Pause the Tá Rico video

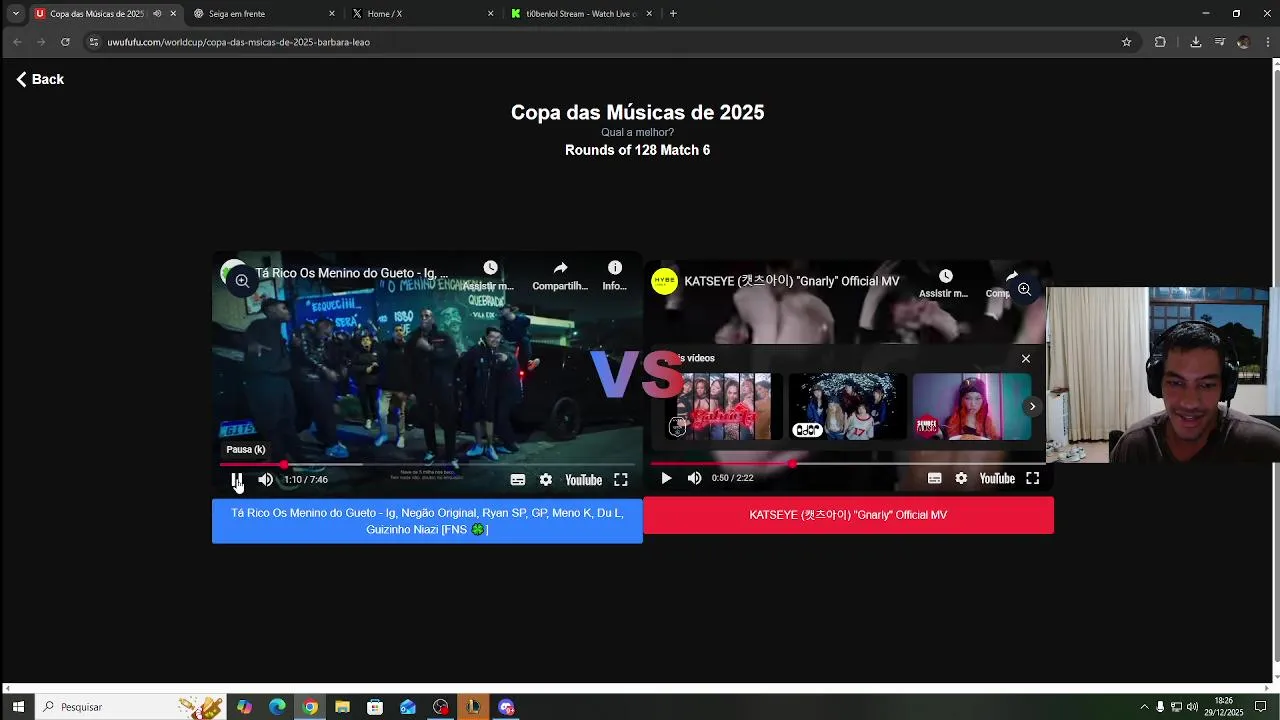coord(237,480)
